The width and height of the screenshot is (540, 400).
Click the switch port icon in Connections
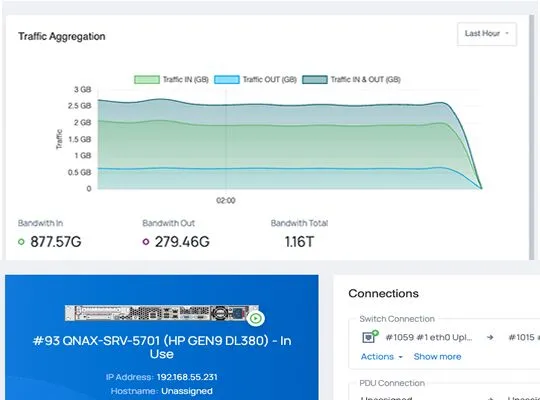coord(370,336)
